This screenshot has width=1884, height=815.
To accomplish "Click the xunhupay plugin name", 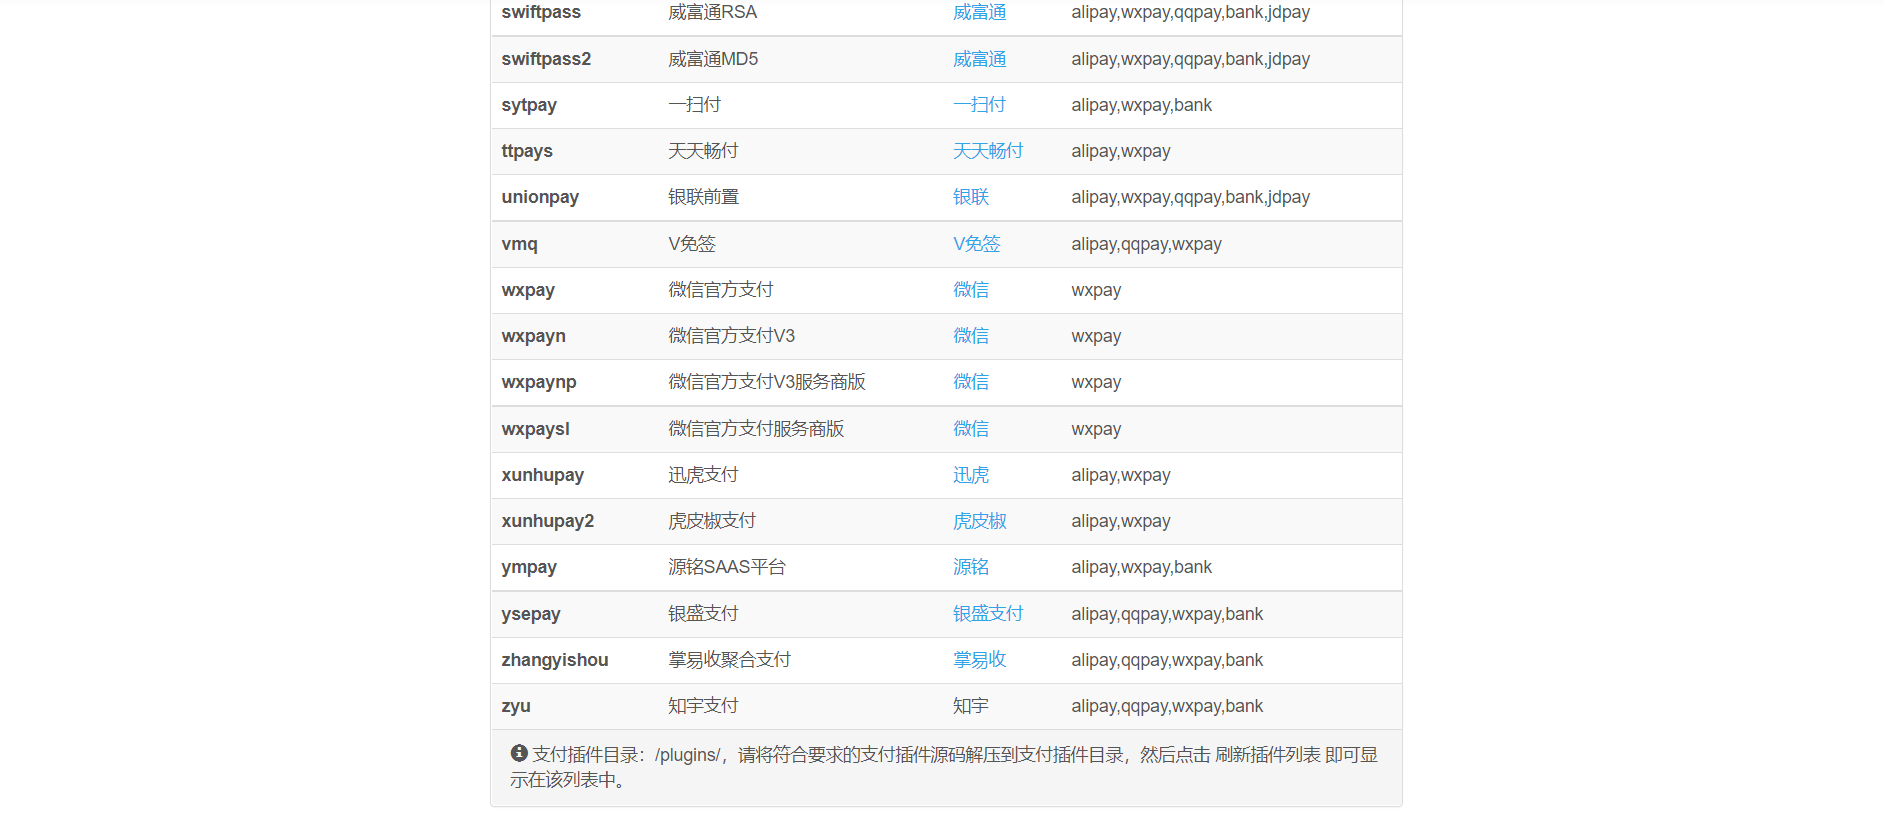I will (543, 475).
